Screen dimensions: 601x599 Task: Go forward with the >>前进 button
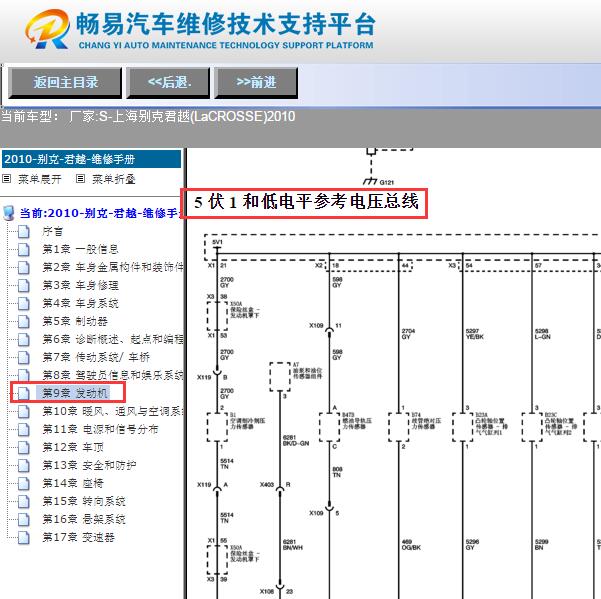[256, 82]
